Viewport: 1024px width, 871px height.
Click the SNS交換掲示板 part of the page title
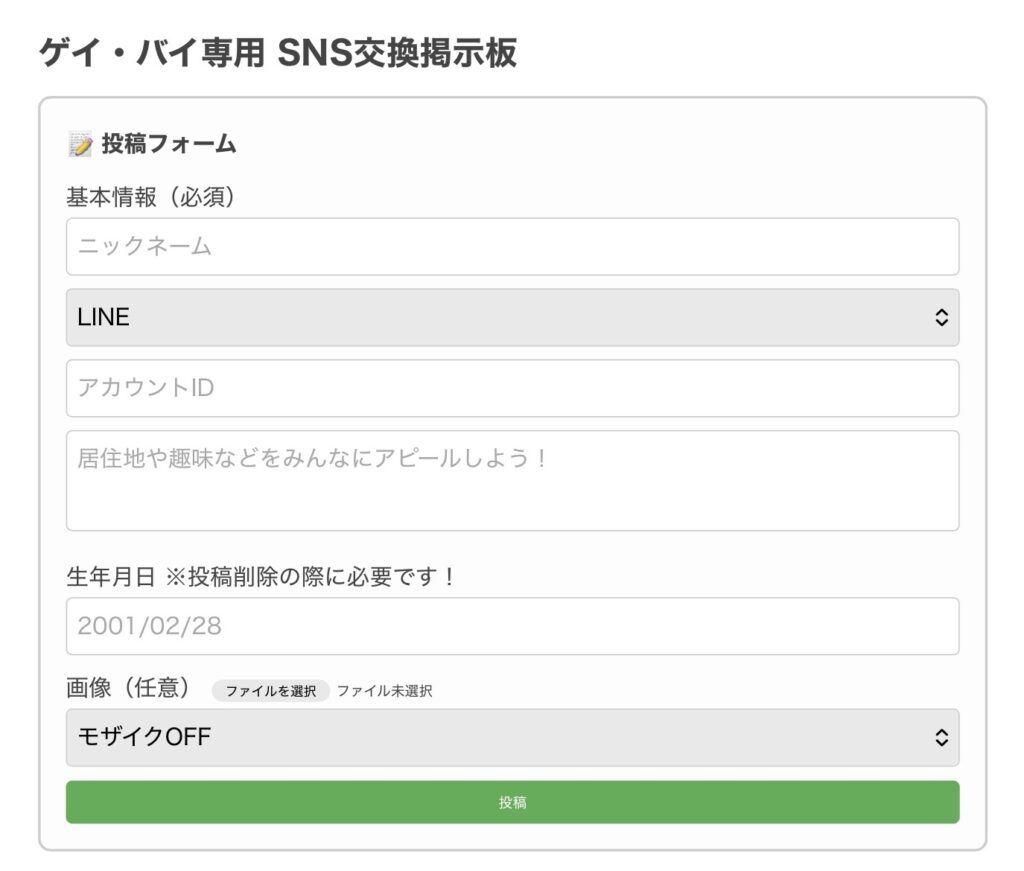pos(397,52)
